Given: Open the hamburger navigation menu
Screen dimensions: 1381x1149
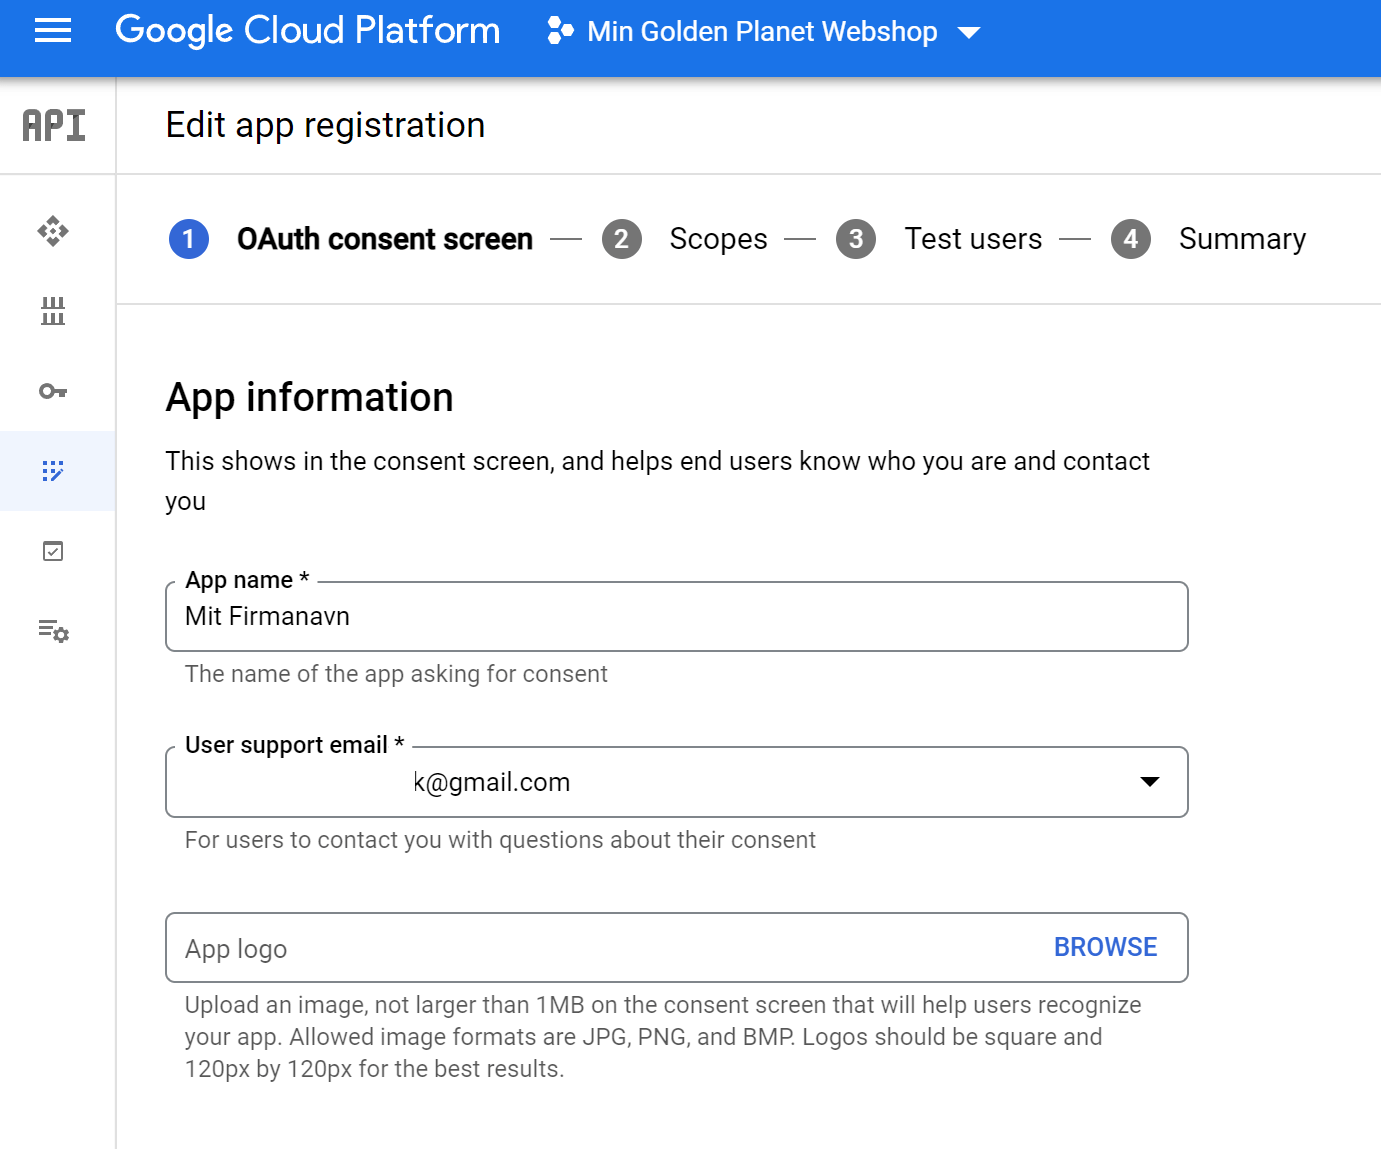Looking at the screenshot, I should click(x=53, y=31).
